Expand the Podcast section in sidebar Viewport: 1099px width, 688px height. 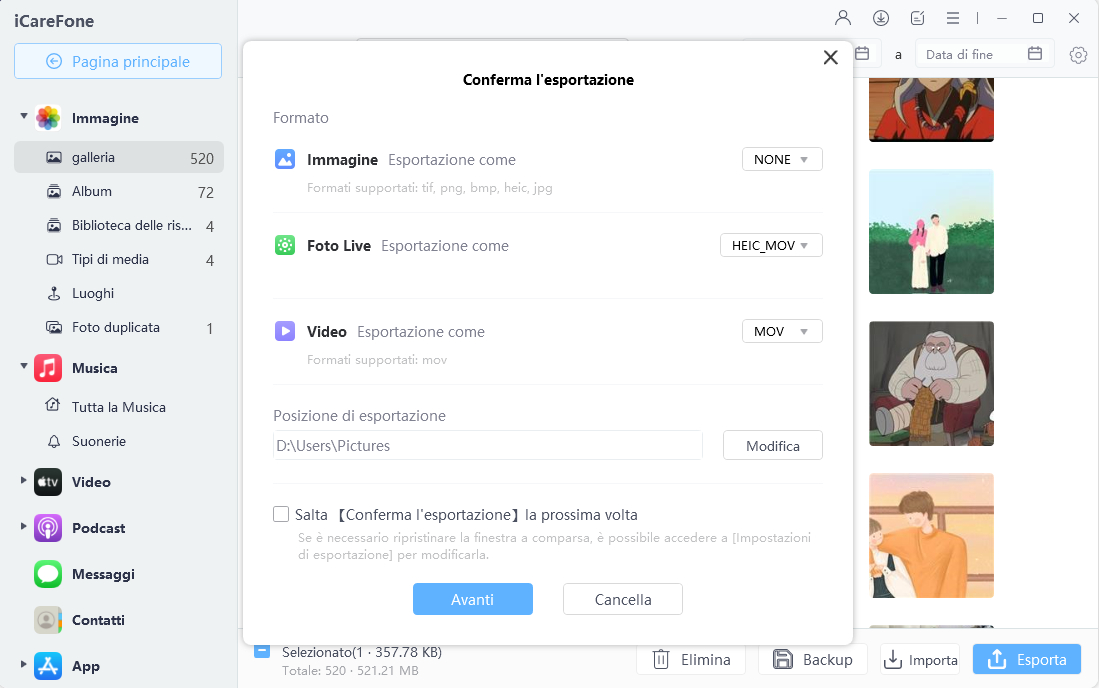[x=24, y=527]
